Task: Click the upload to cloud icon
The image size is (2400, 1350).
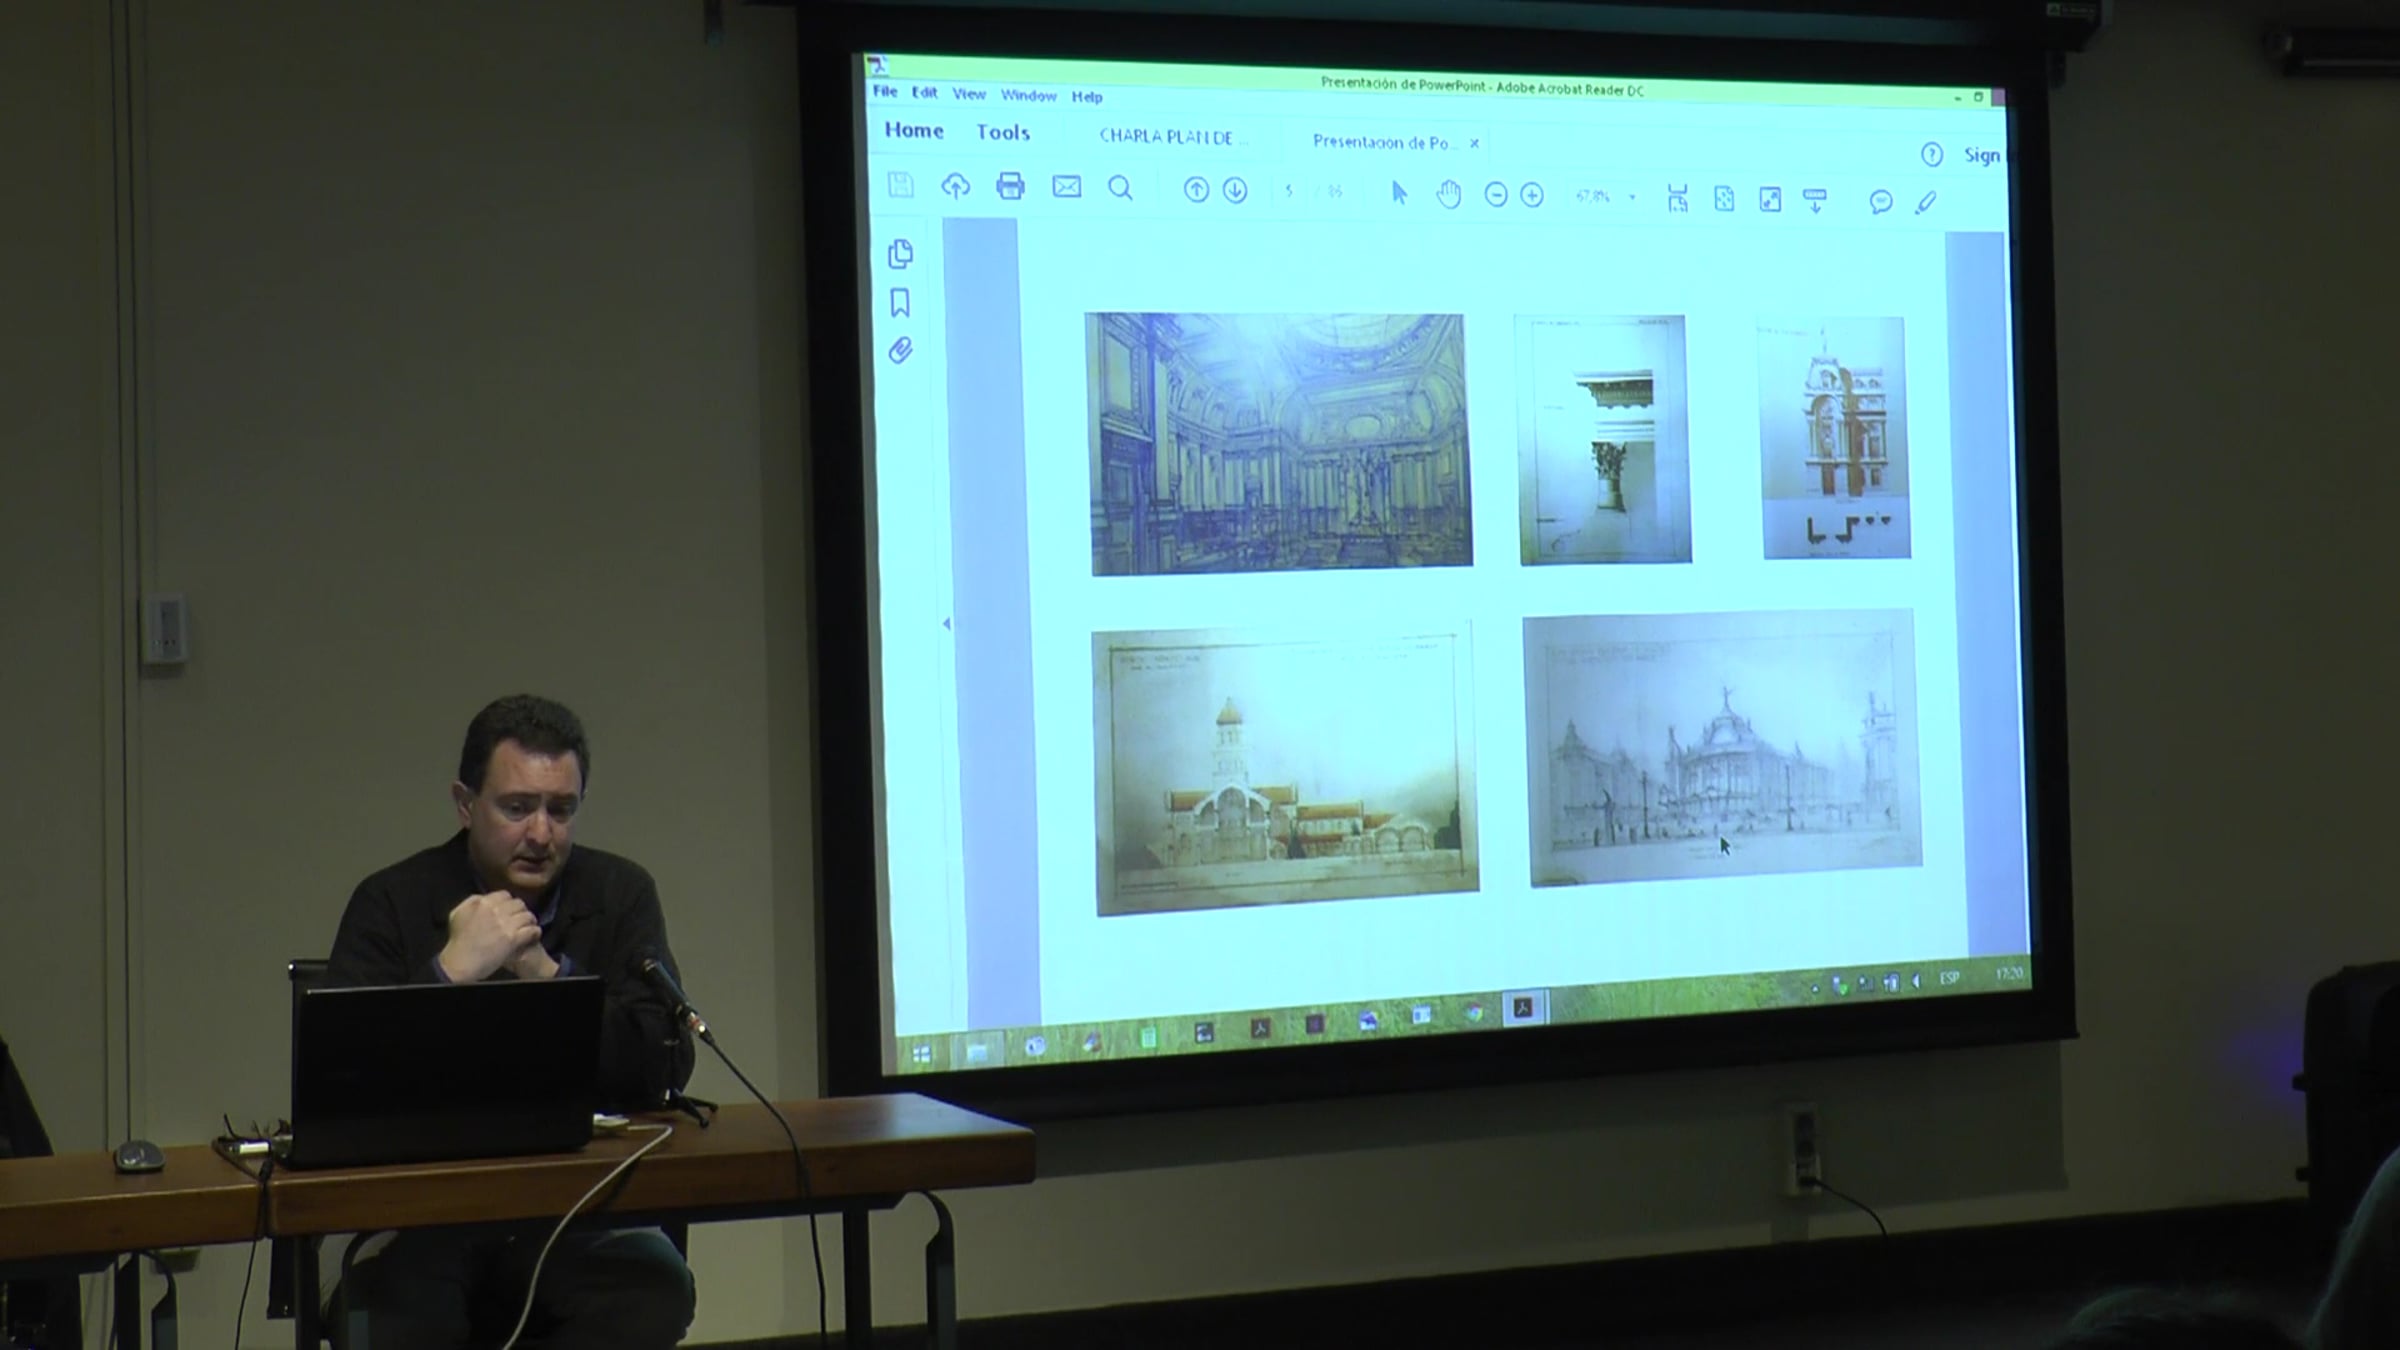Action: pos(956,186)
